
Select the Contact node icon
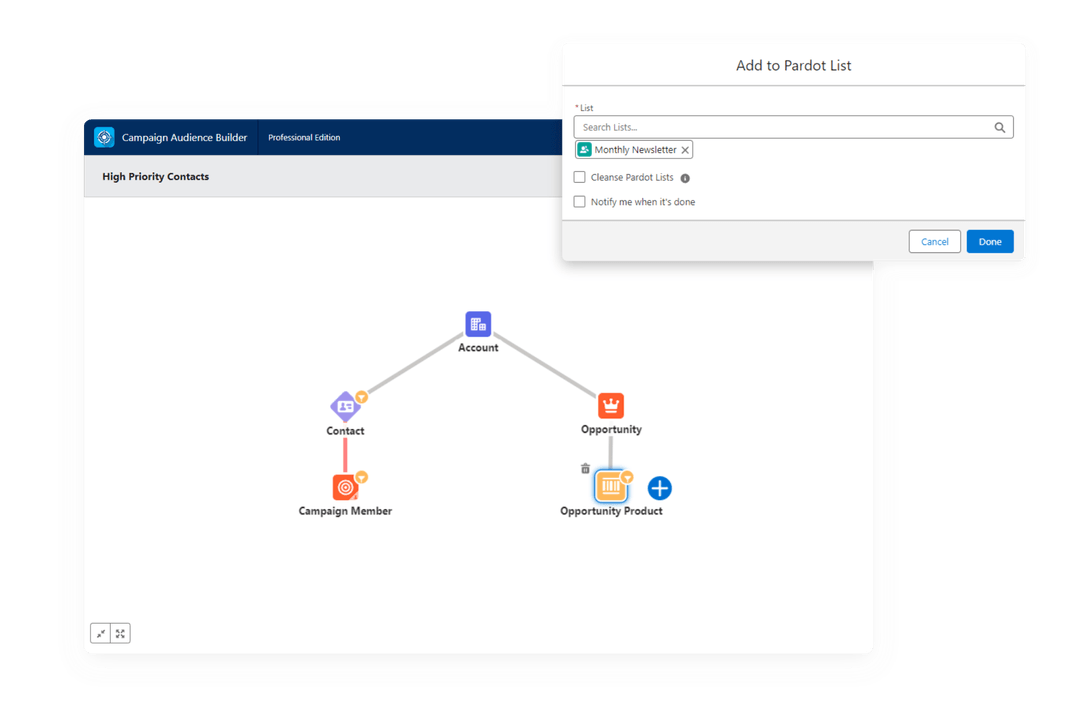pyautogui.click(x=345, y=406)
